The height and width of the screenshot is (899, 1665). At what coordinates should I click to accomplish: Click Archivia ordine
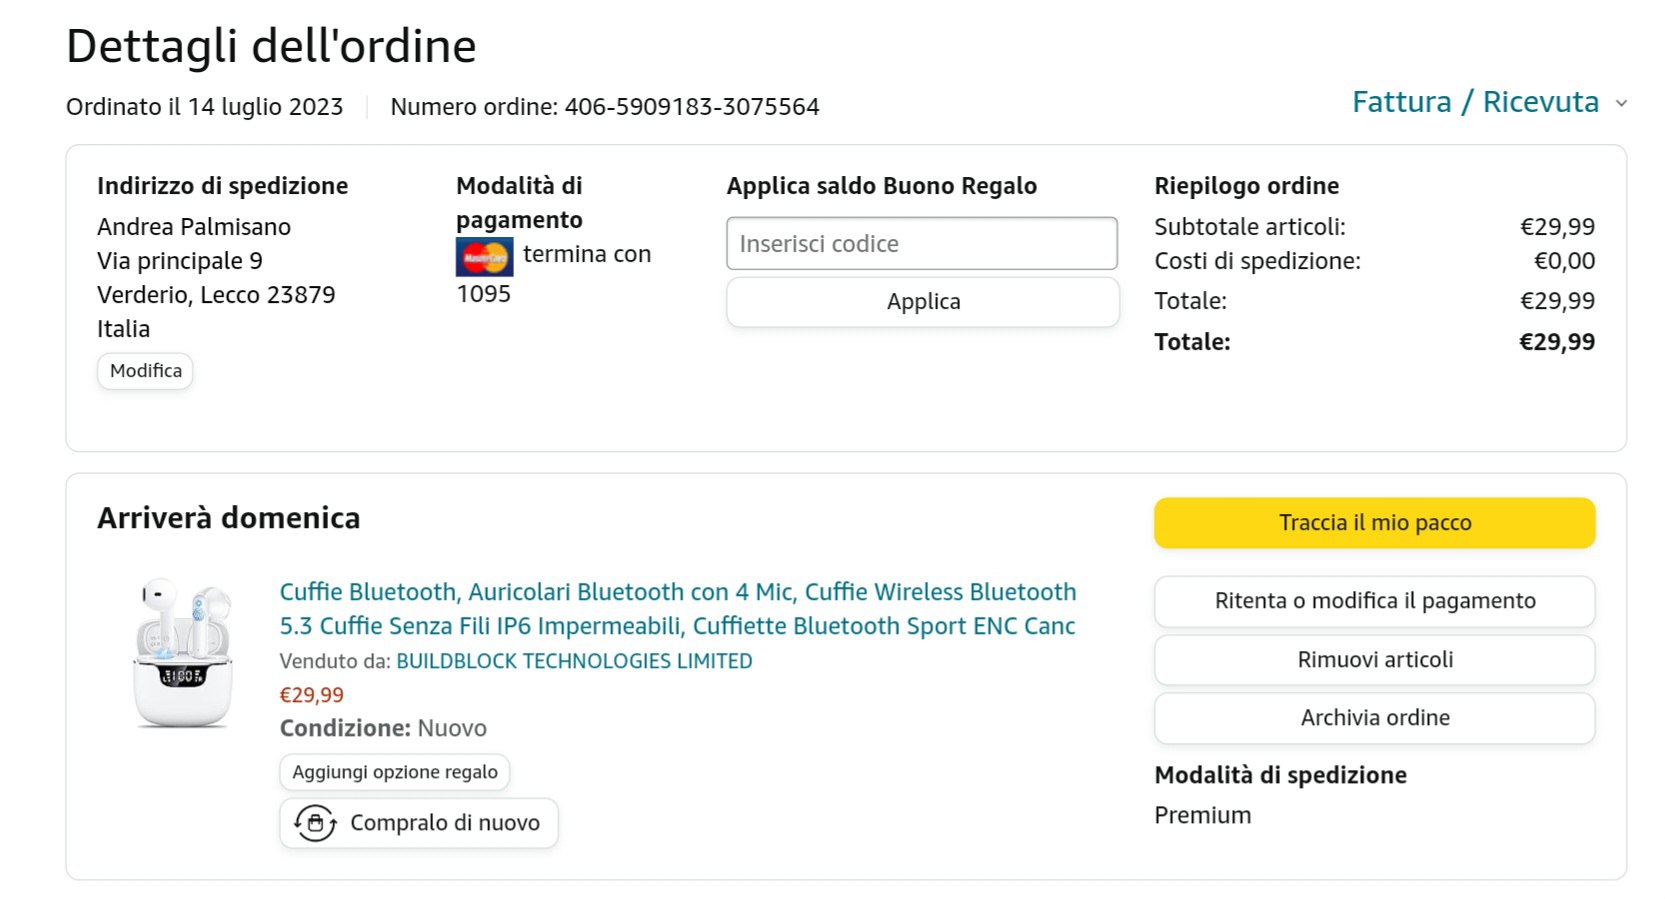pos(1374,718)
